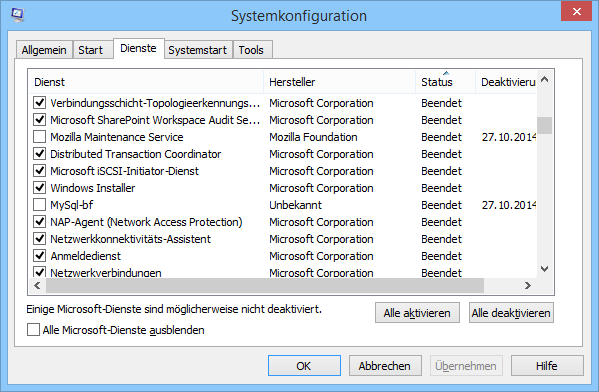Click the MySql-bf row deactivation date 27.10.2014
The width and height of the screenshot is (599, 392).
click(x=509, y=205)
